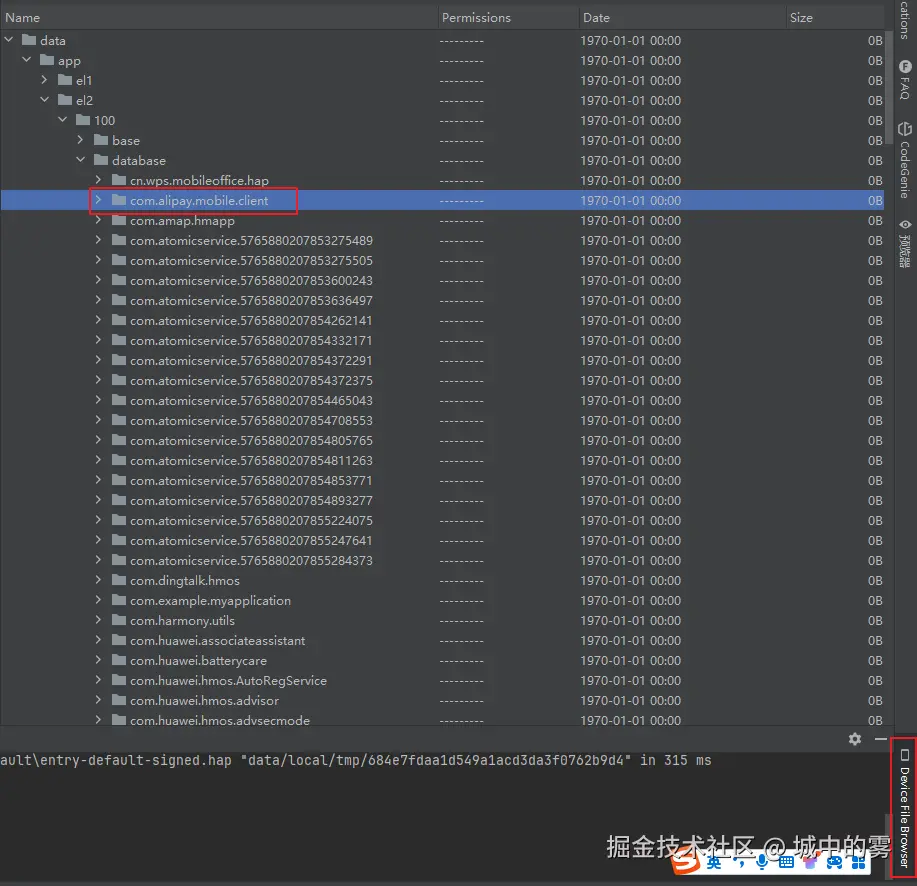Sort by the Permissions column header

(508, 18)
